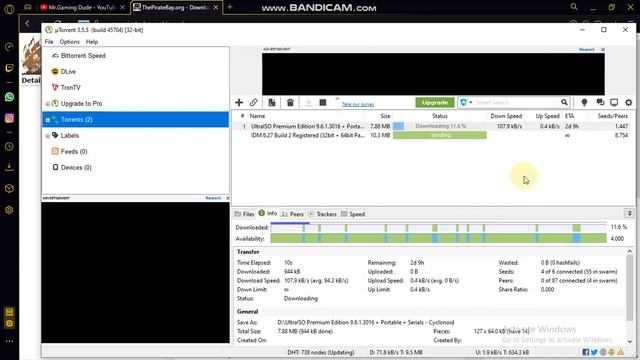Click the Facebook icon in status bar
Screen dimensions: 640x360
tap(586, 352)
